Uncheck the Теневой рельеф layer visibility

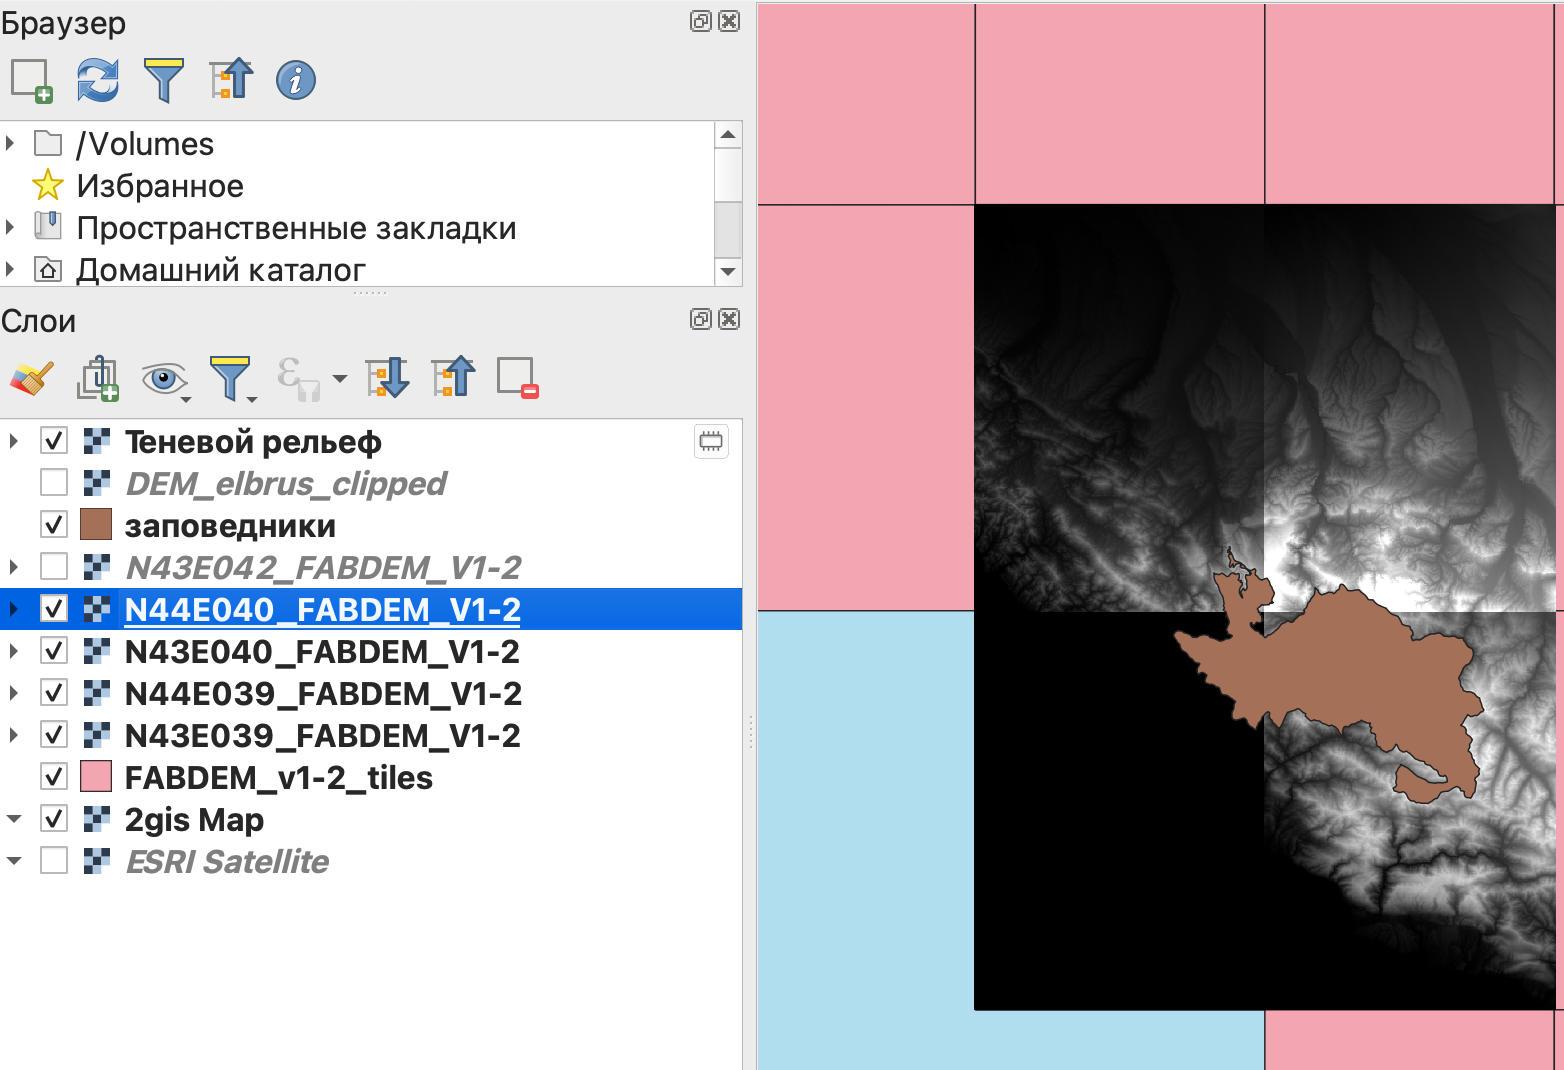[x=54, y=441]
